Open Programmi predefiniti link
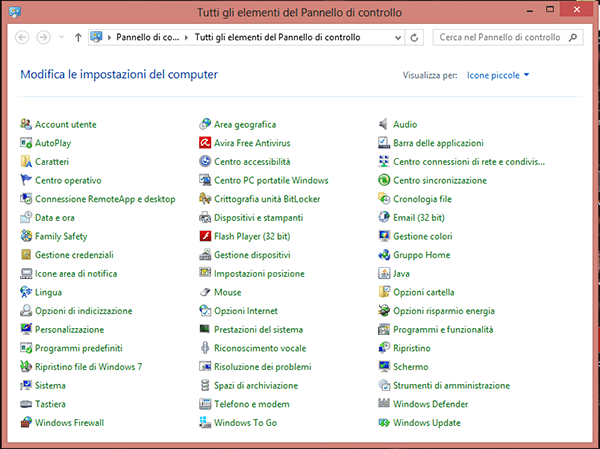This screenshot has height=449, width=600. [x=78, y=348]
